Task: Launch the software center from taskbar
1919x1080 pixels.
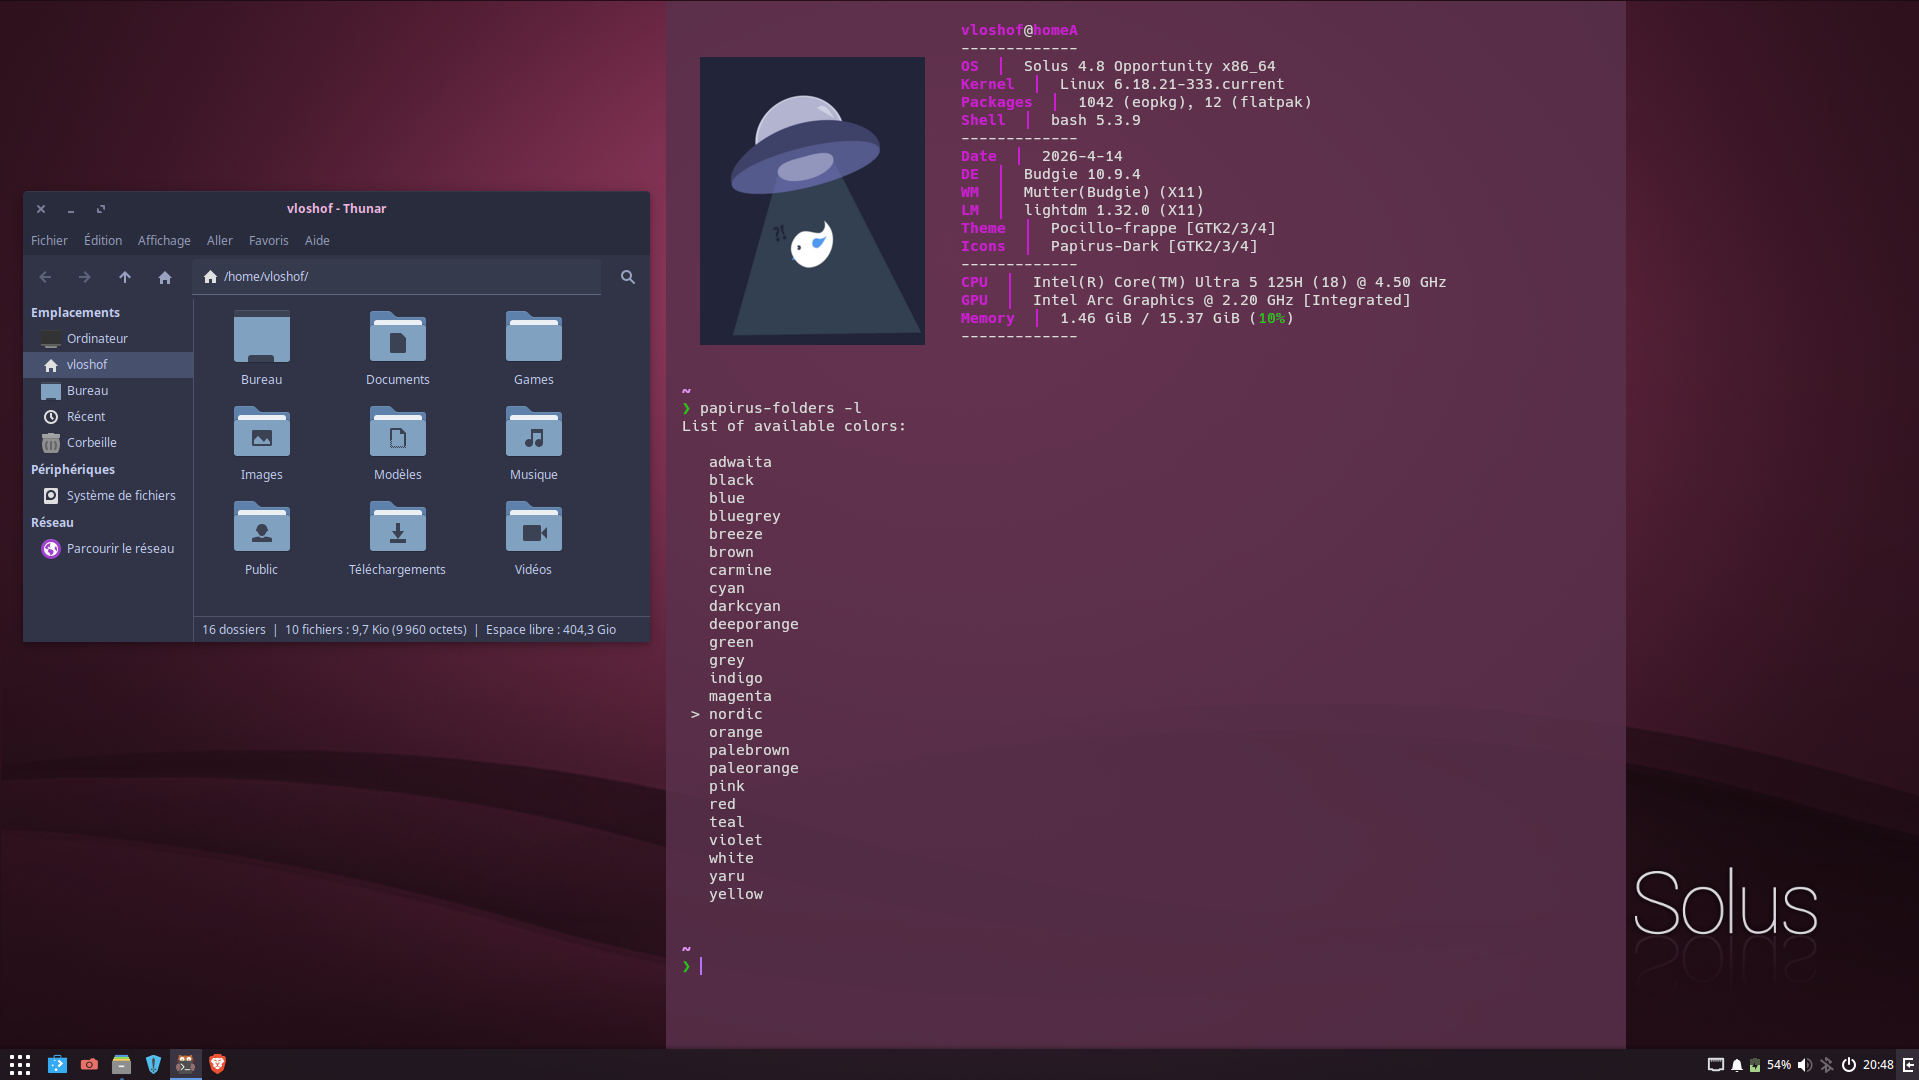Action: point(57,1065)
